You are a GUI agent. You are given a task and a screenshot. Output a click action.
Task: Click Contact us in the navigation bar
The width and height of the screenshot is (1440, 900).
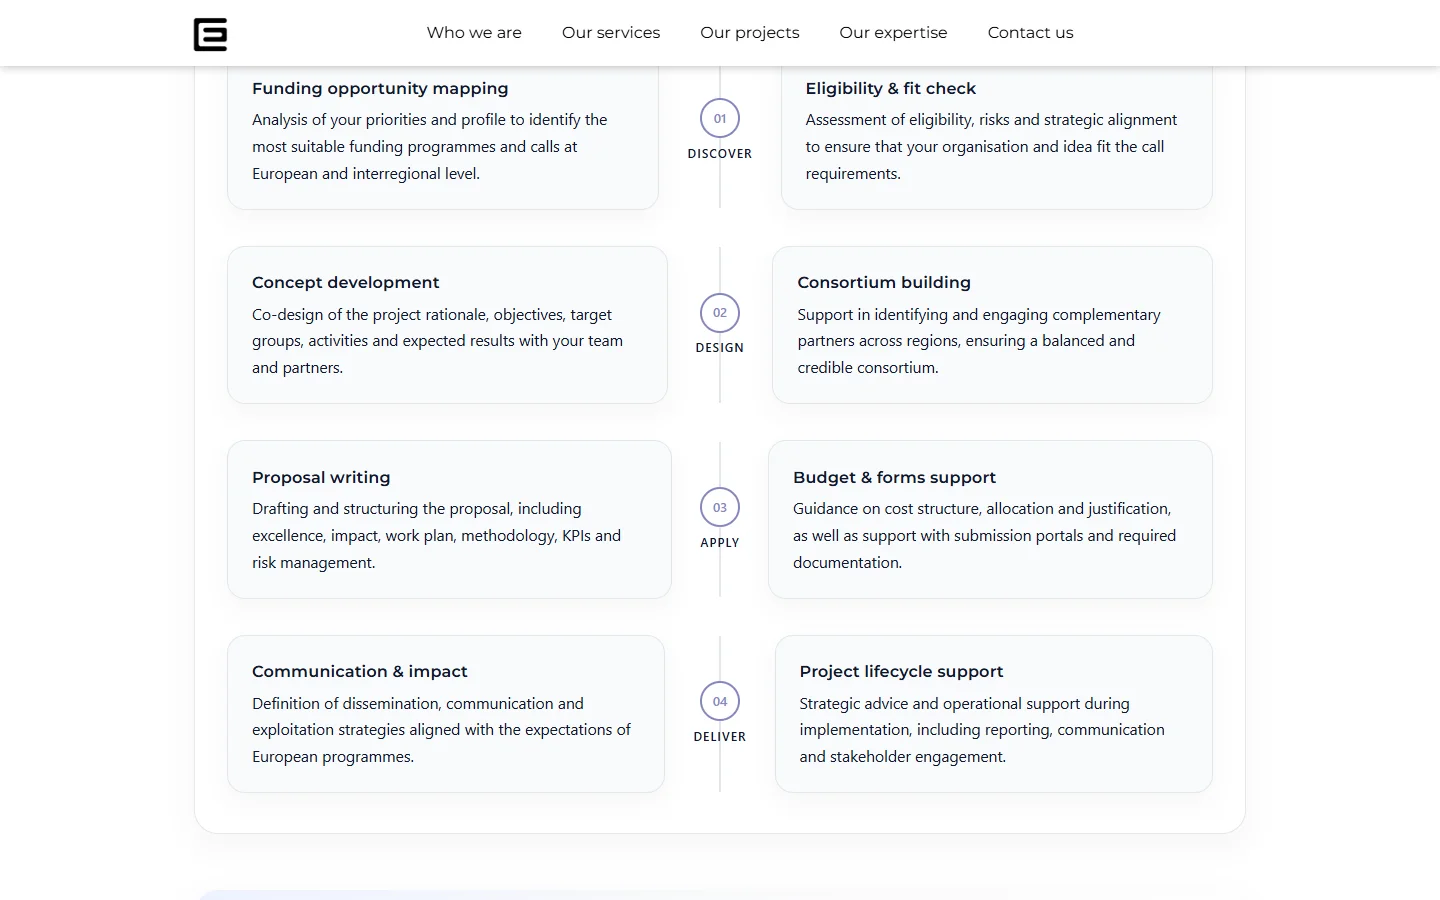[1030, 33]
